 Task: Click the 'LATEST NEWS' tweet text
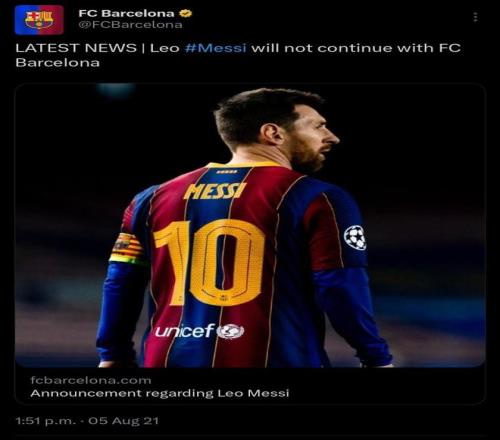76,48
